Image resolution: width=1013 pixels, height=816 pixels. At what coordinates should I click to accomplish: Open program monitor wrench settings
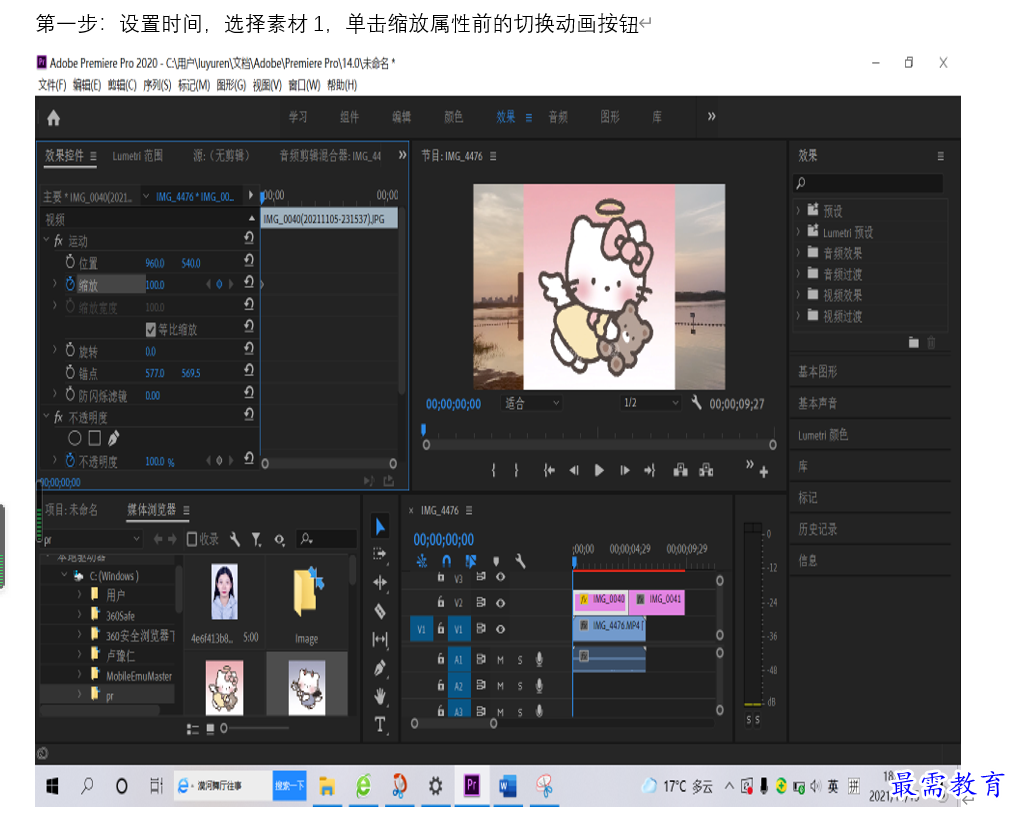[696, 403]
